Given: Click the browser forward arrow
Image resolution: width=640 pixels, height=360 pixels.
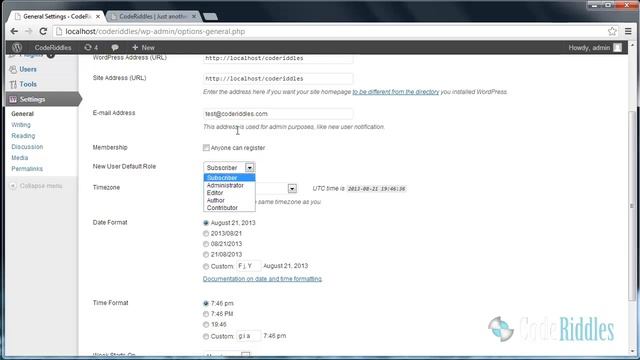Looking at the screenshot, I should (28, 31).
